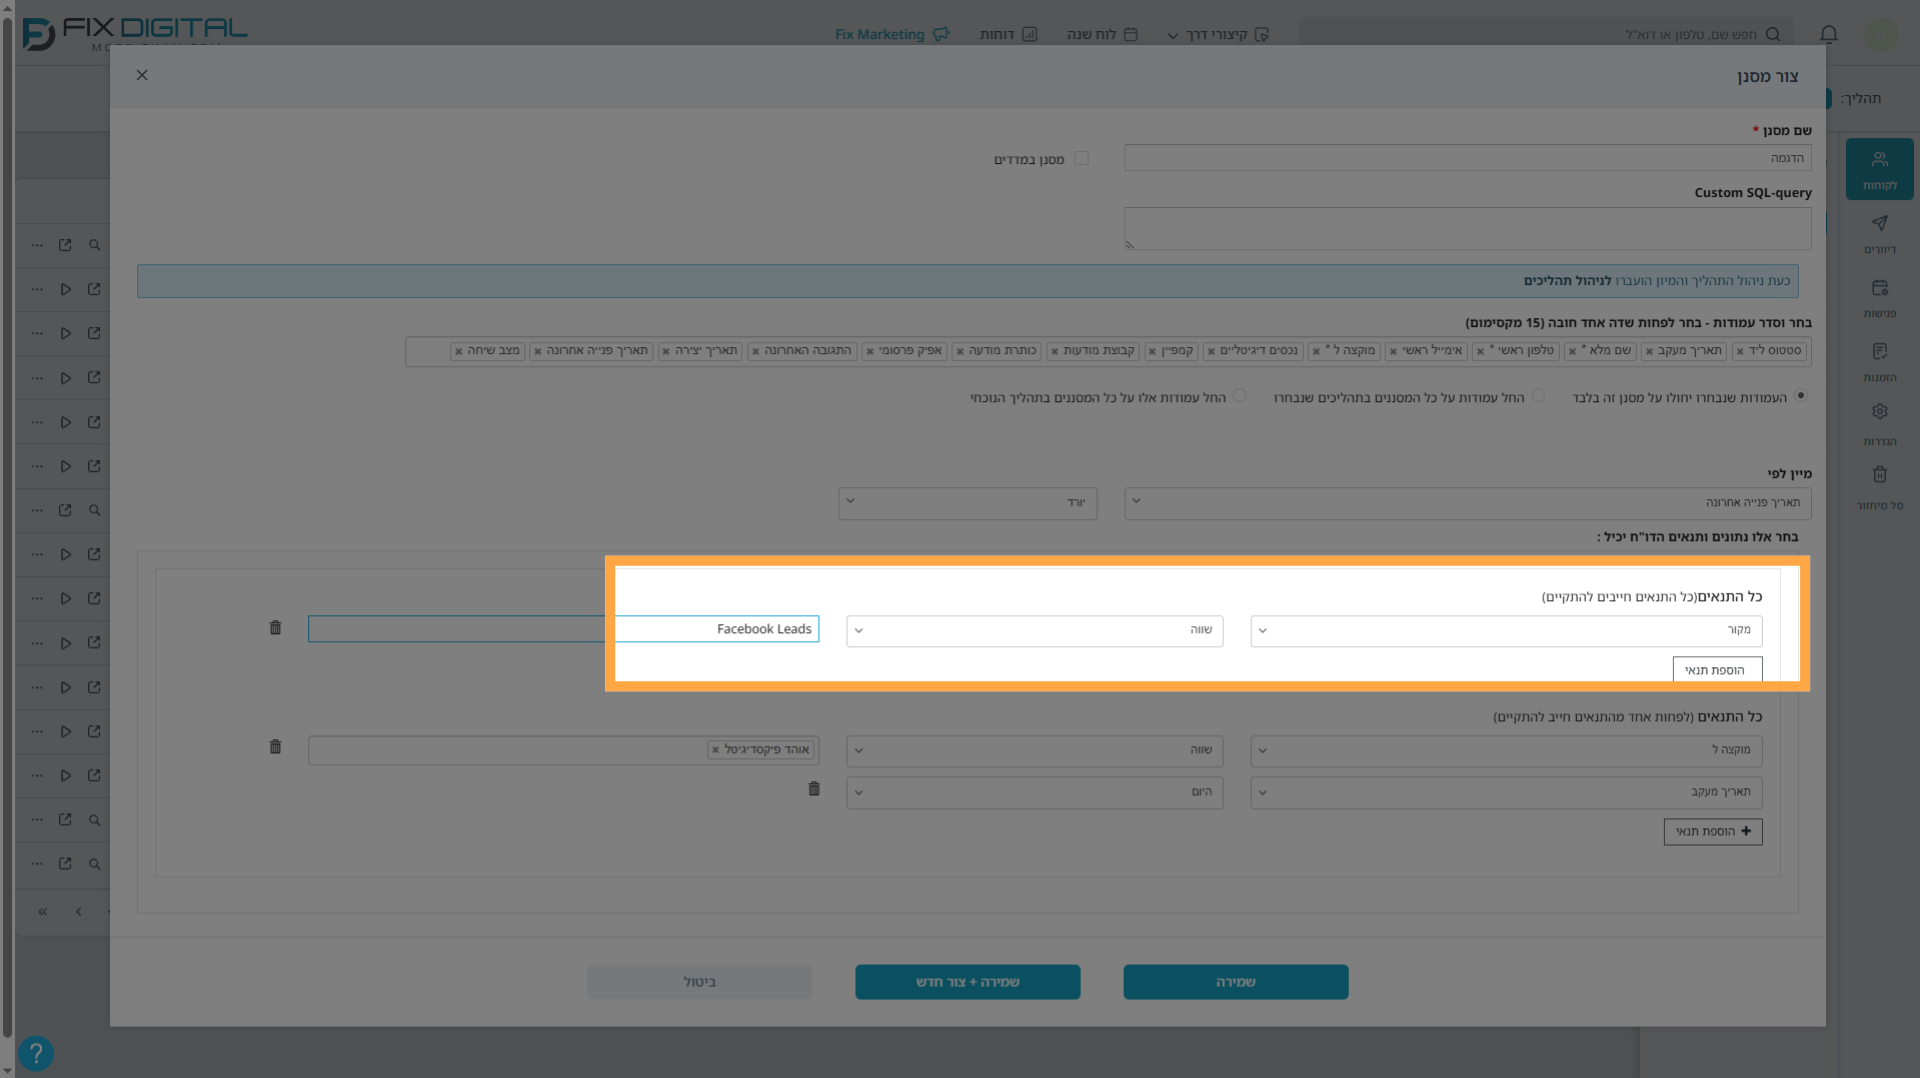Open the help question mark icon
The width and height of the screenshot is (1920, 1078).
[x=35, y=1053]
